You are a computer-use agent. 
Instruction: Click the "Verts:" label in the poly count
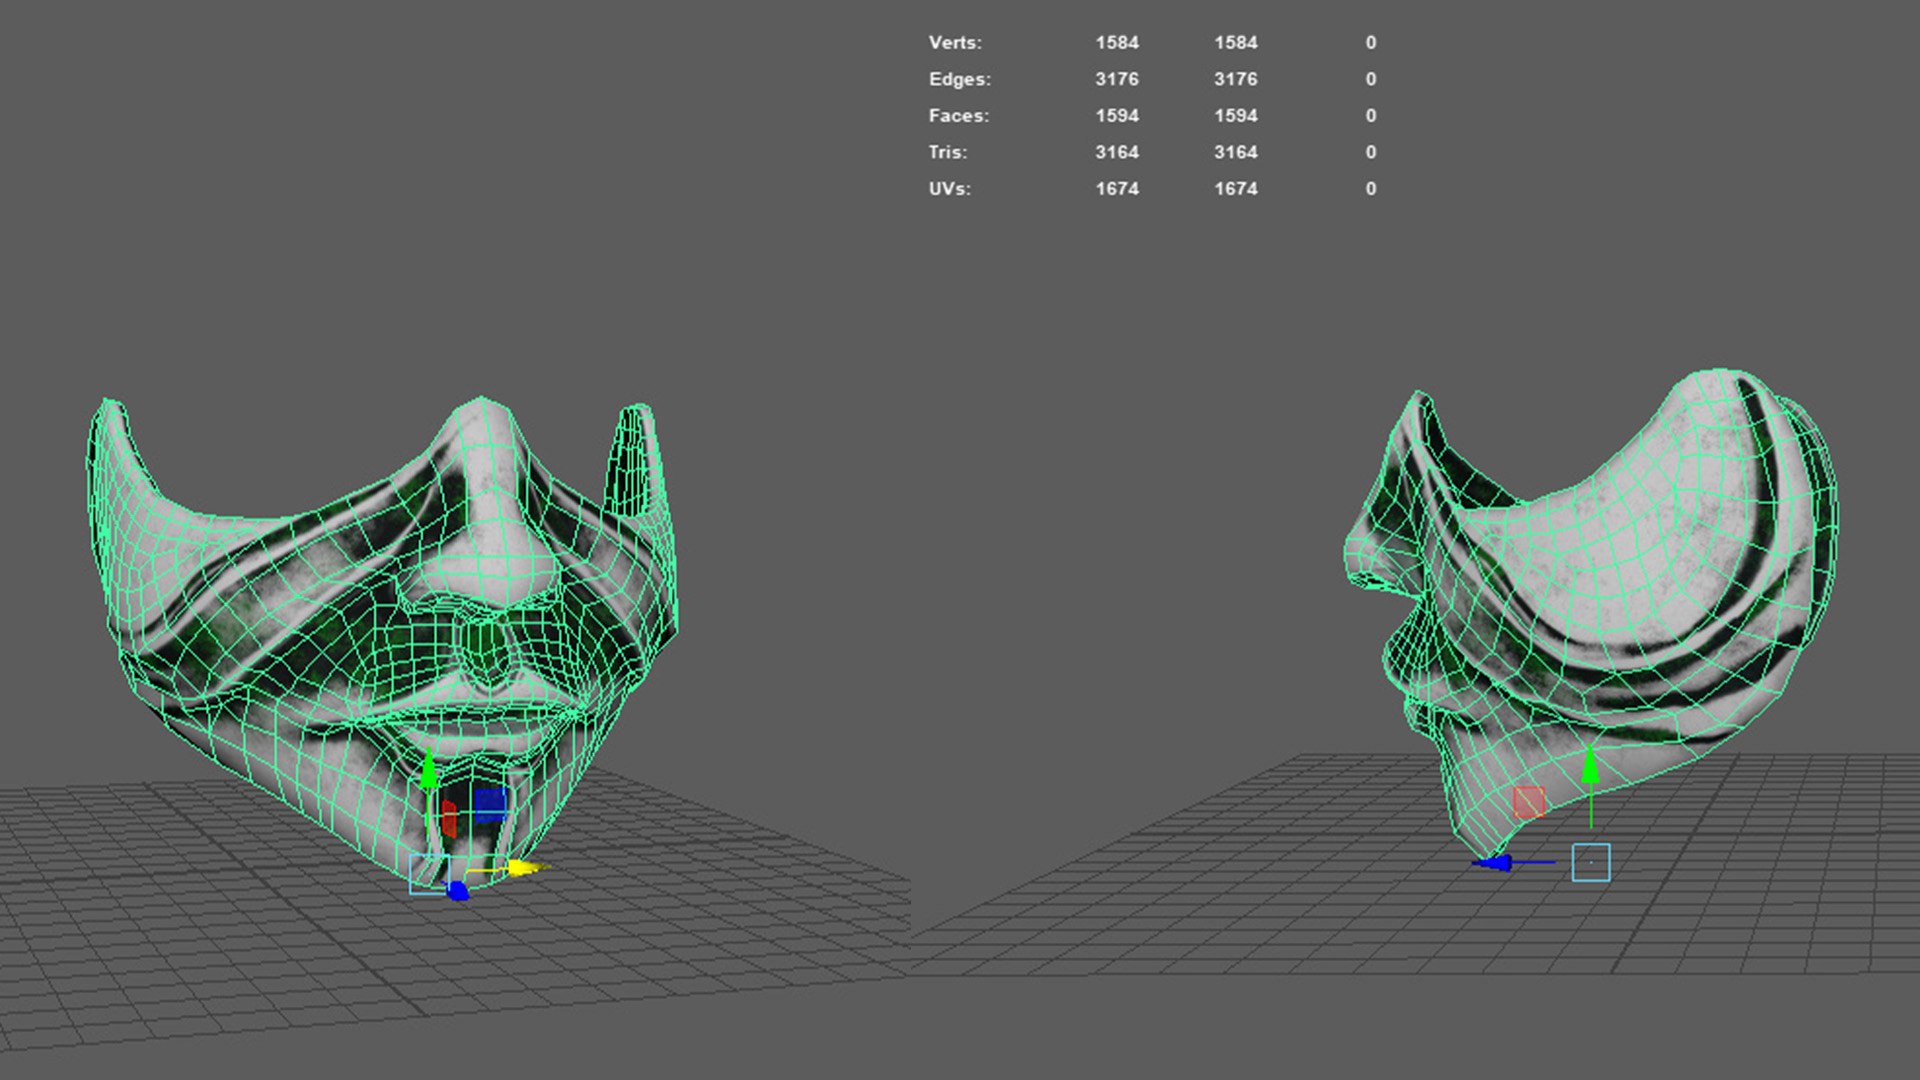click(x=955, y=43)
